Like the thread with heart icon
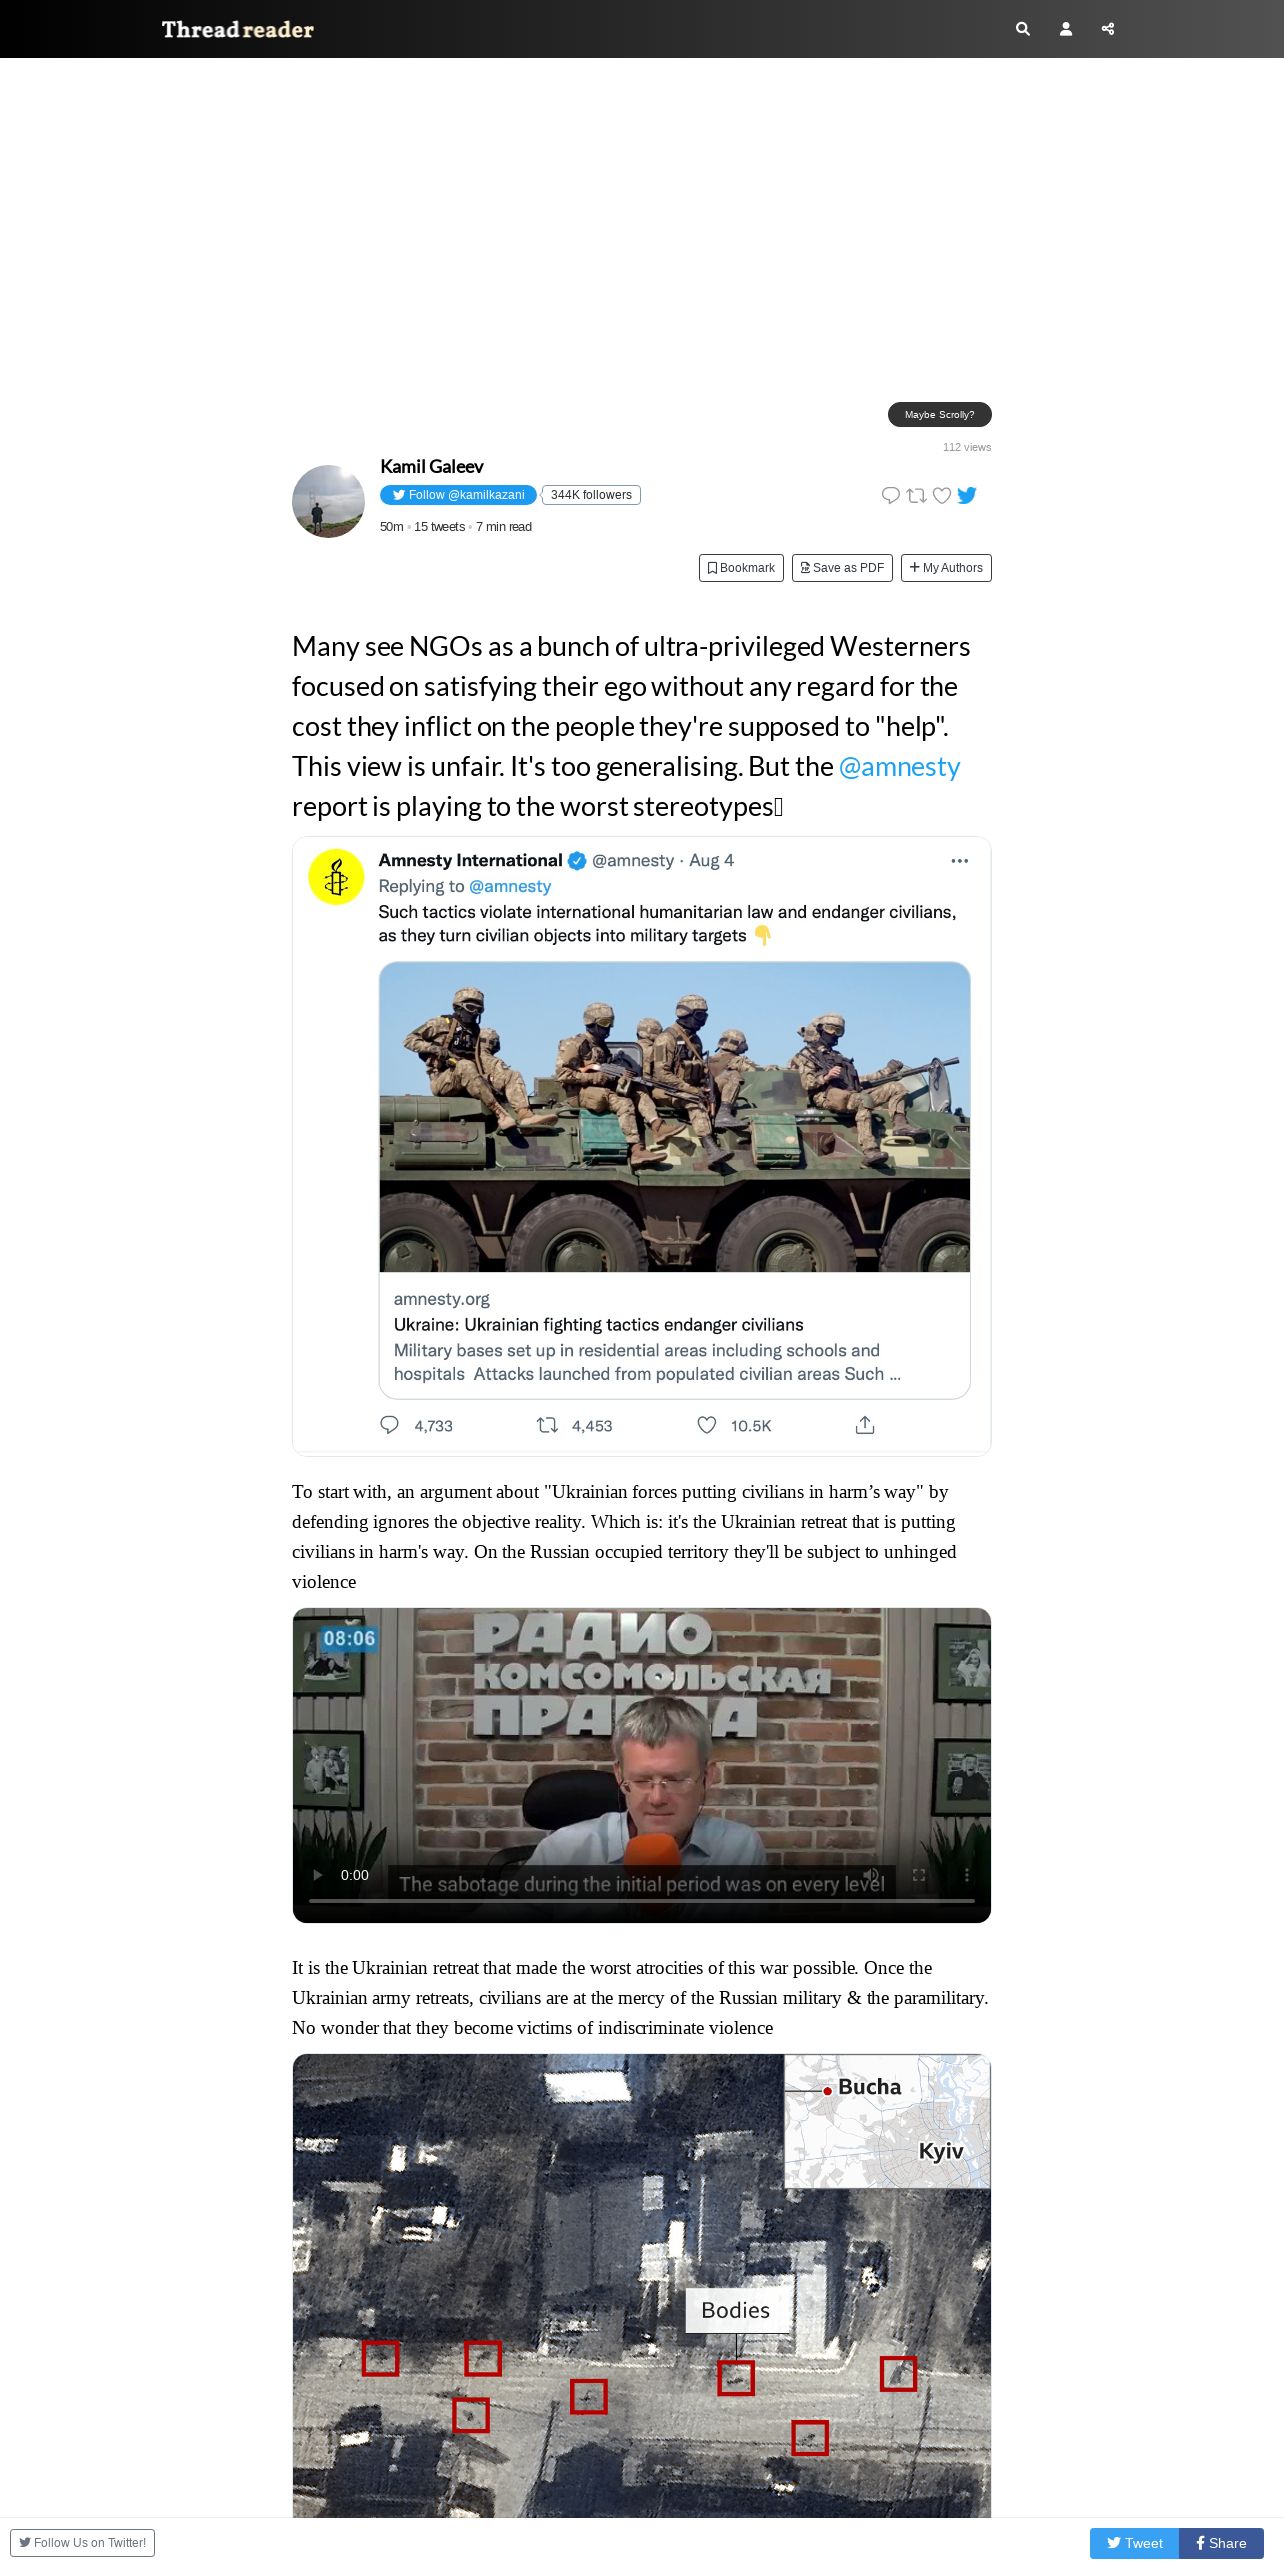The image size is (1284, 2568). (941, 495)
